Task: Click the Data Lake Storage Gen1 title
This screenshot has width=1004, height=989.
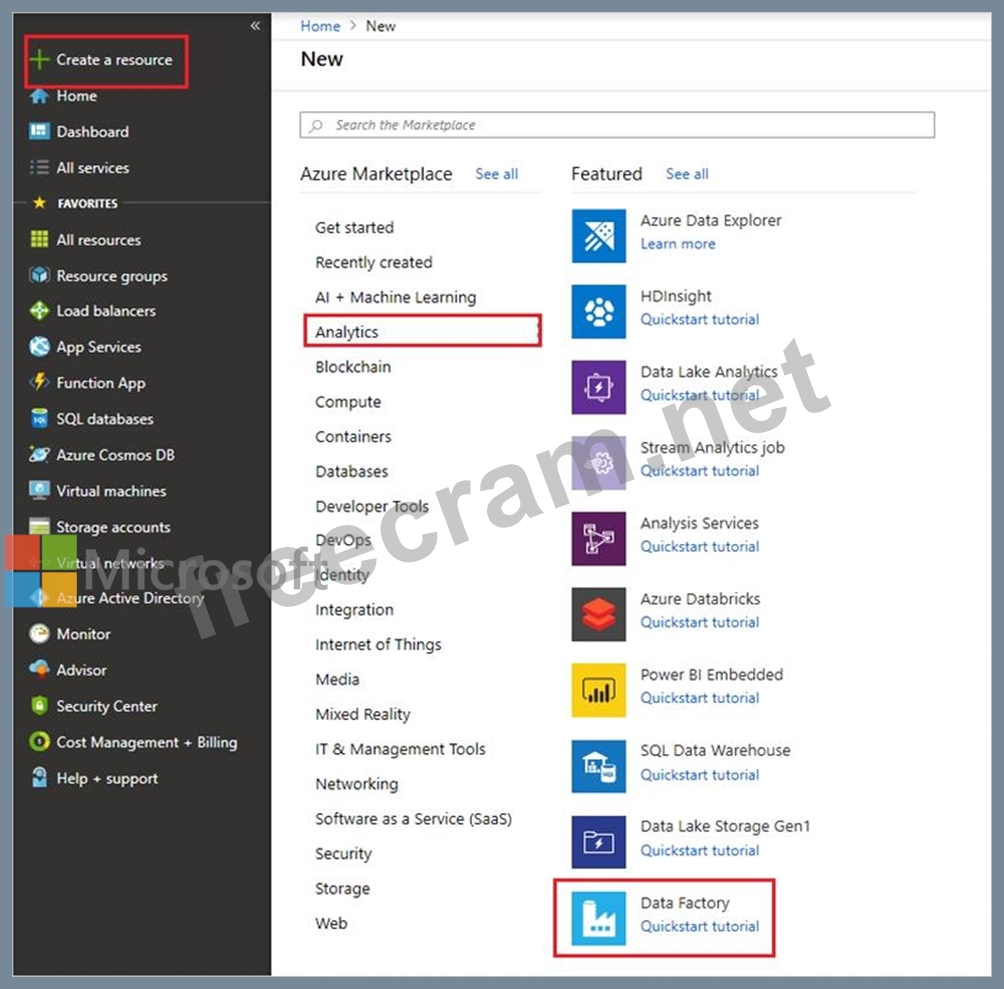Action: pyautogui.click(x=725, y=826)
